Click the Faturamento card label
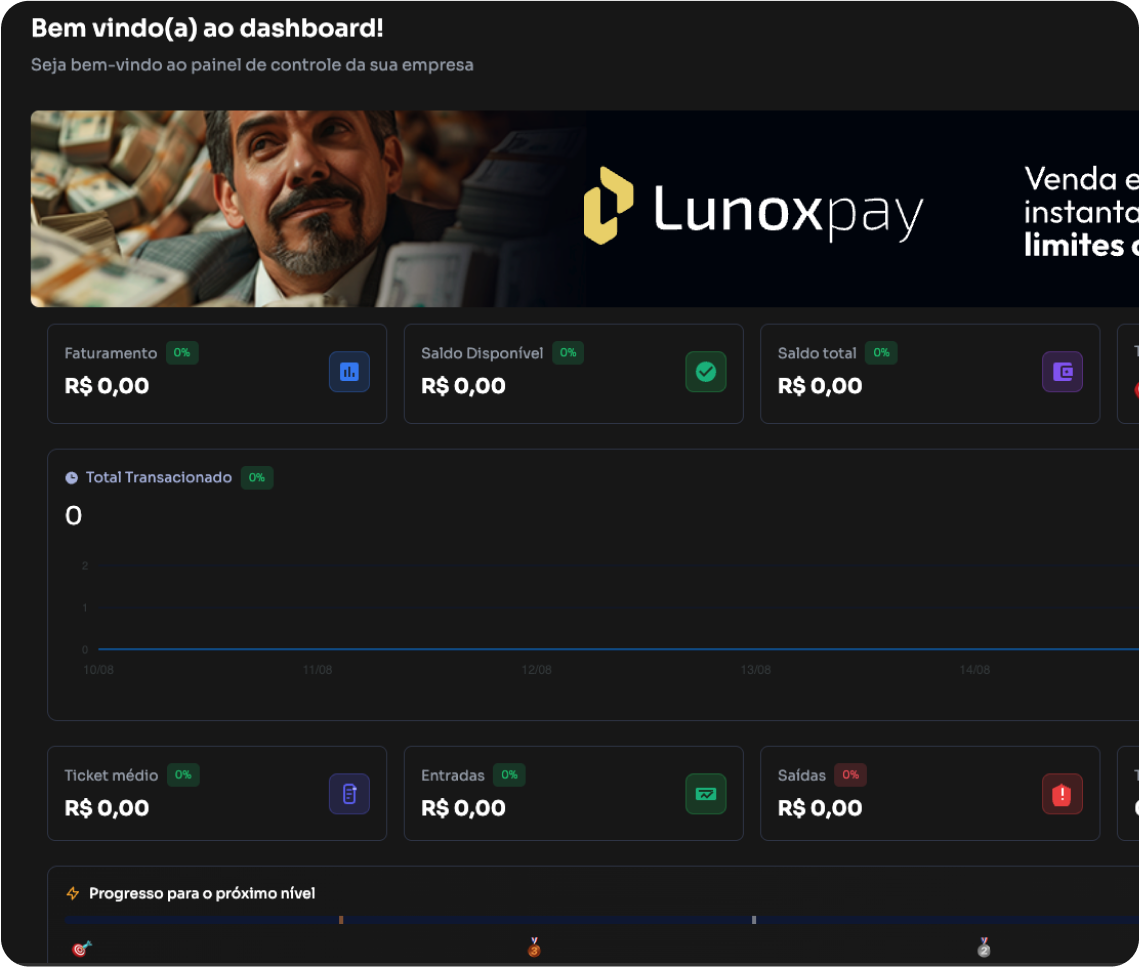The height and width of the screenshot is (967, 1139). (x=110, y=353)
